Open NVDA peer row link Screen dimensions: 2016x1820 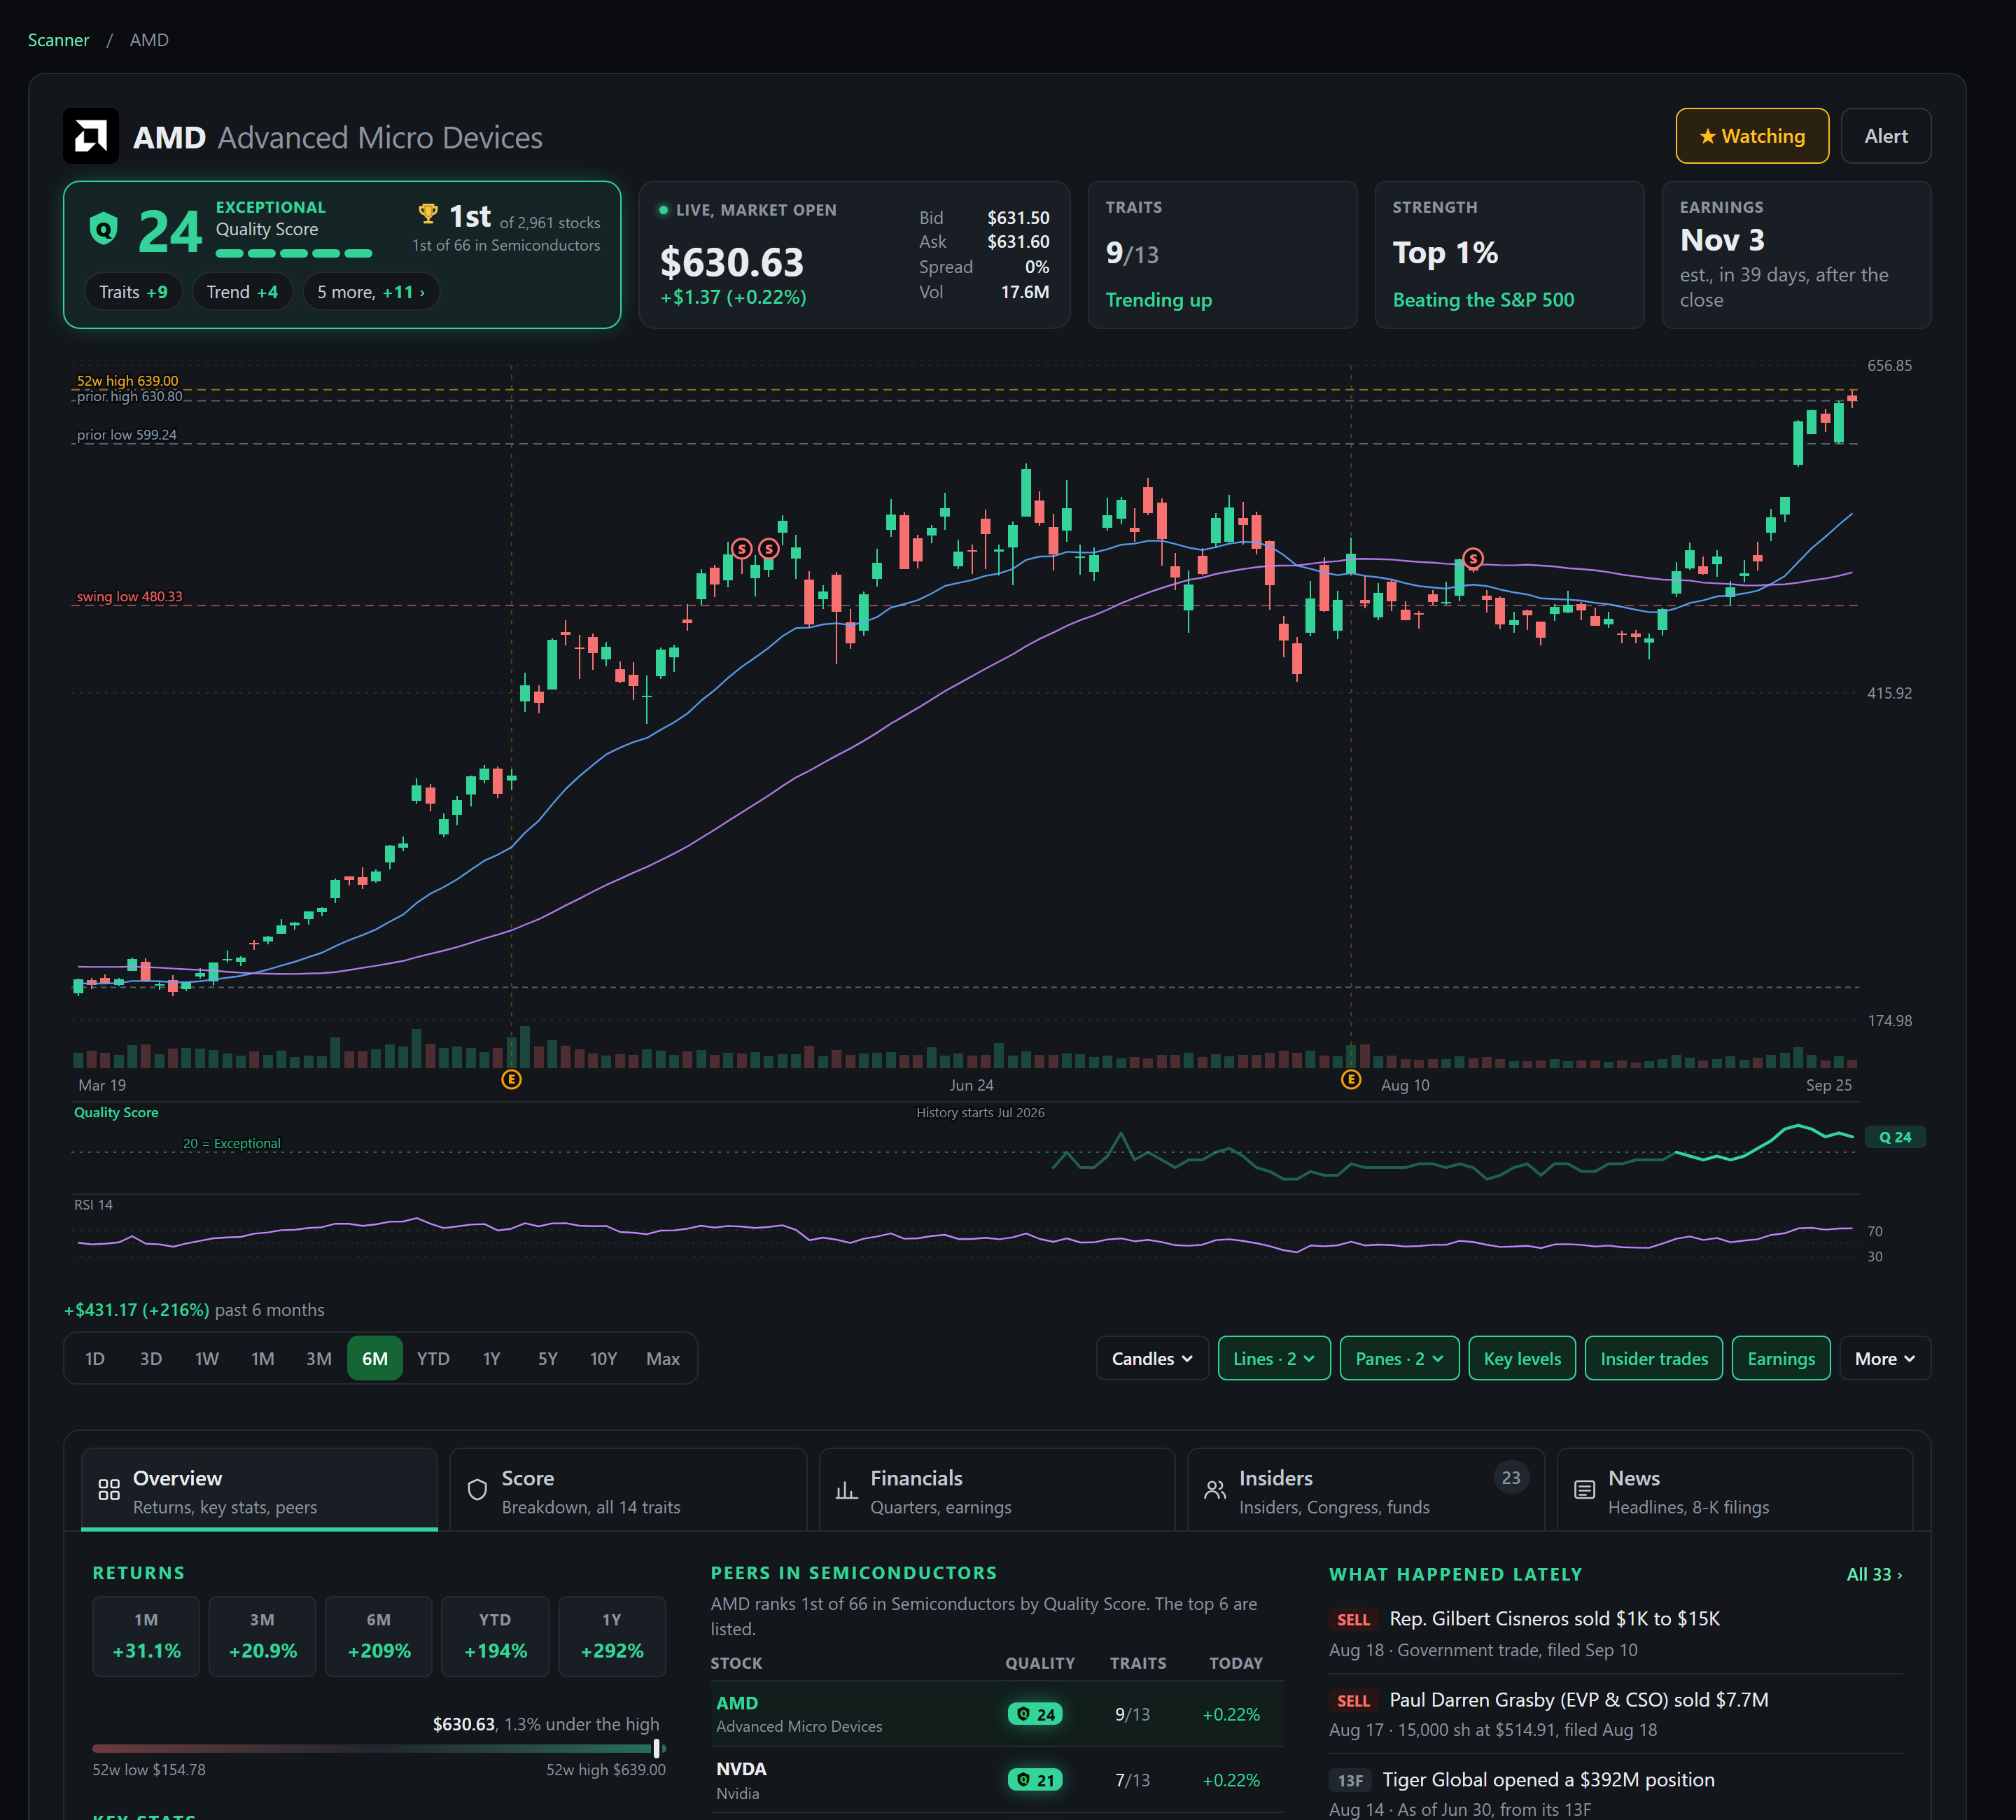[997, 1780]
